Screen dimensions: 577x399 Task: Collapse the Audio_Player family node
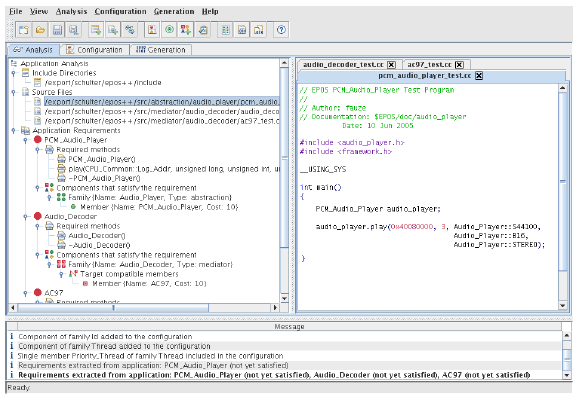[x=49, y=197]
